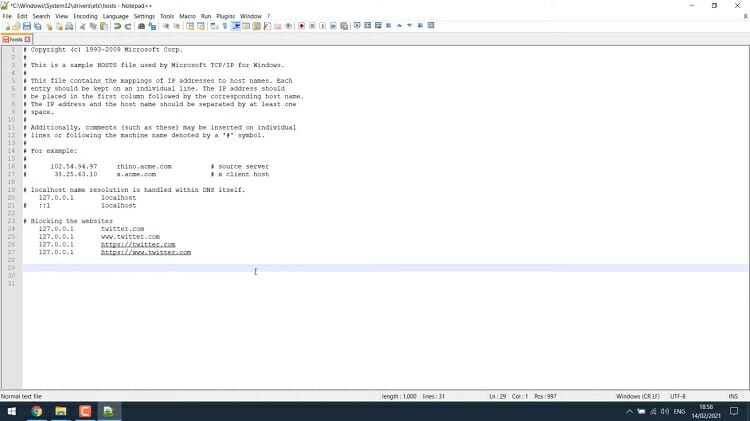Play back the recorded macro

coord(322,26)
